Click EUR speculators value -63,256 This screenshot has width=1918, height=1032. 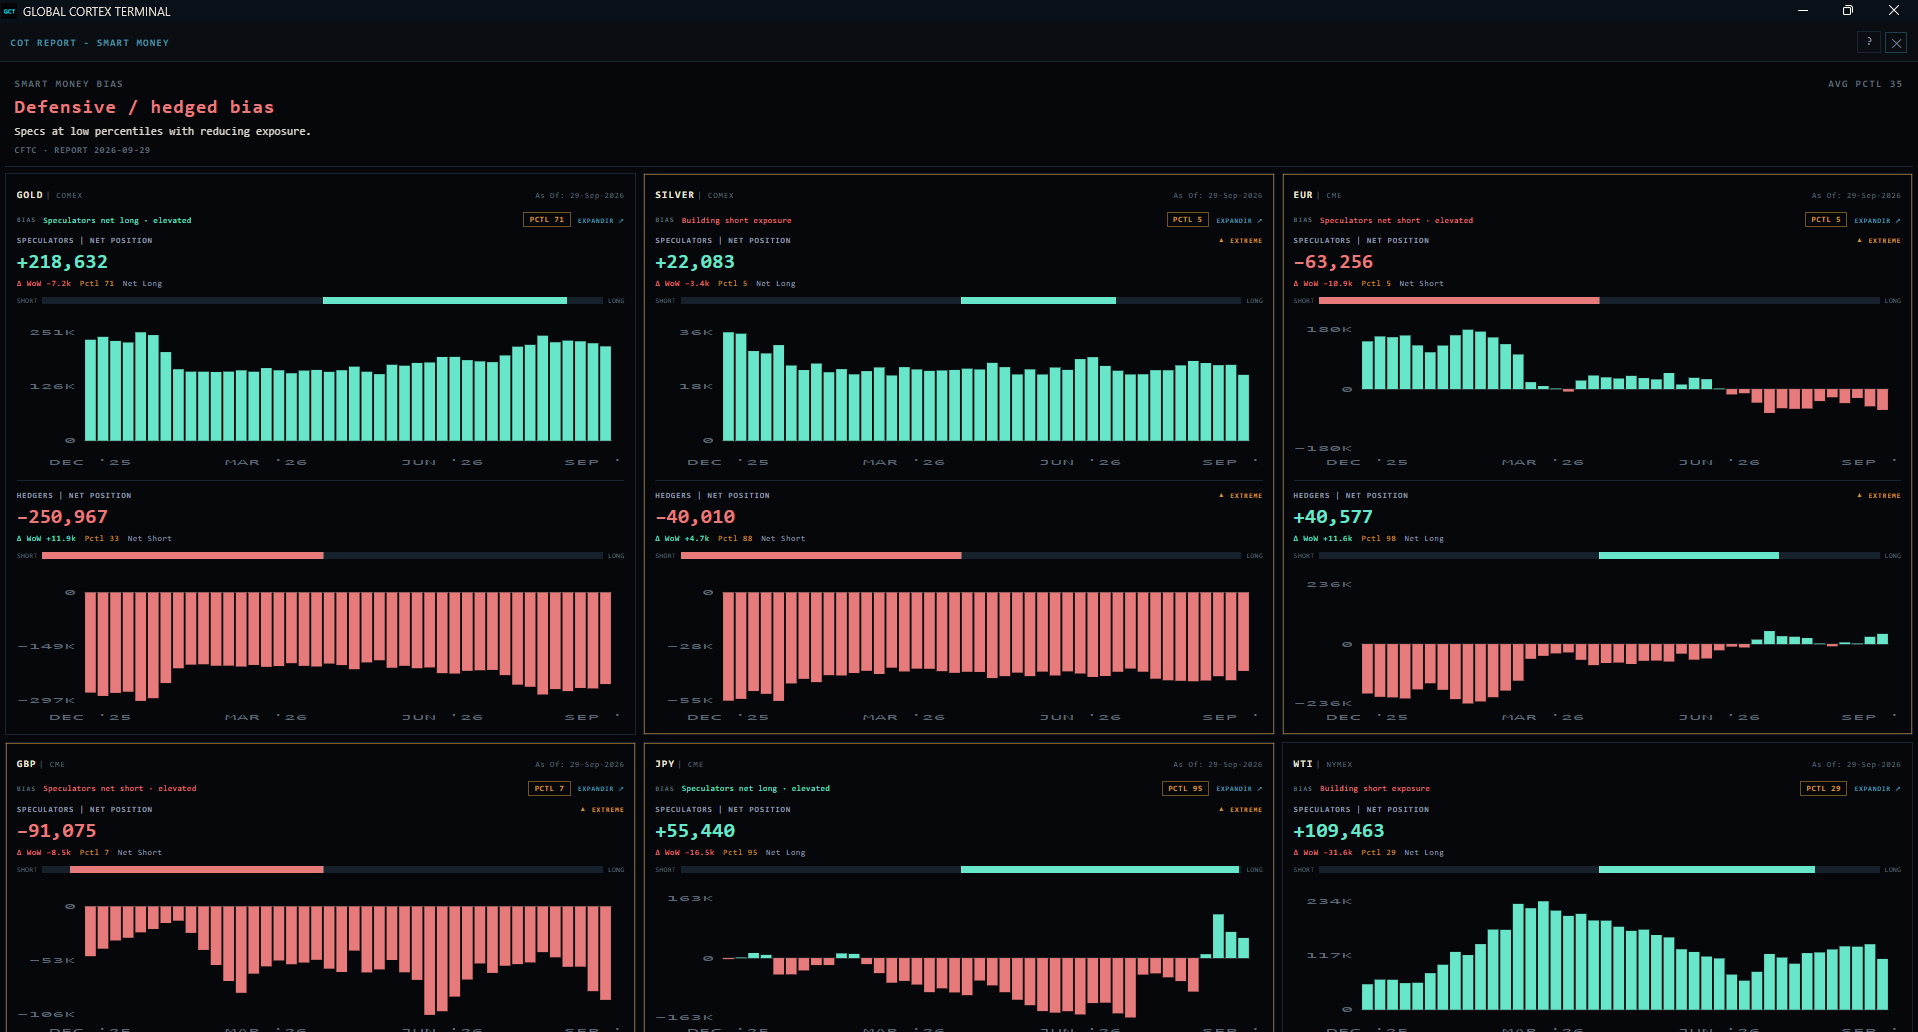coord(1333,262)
